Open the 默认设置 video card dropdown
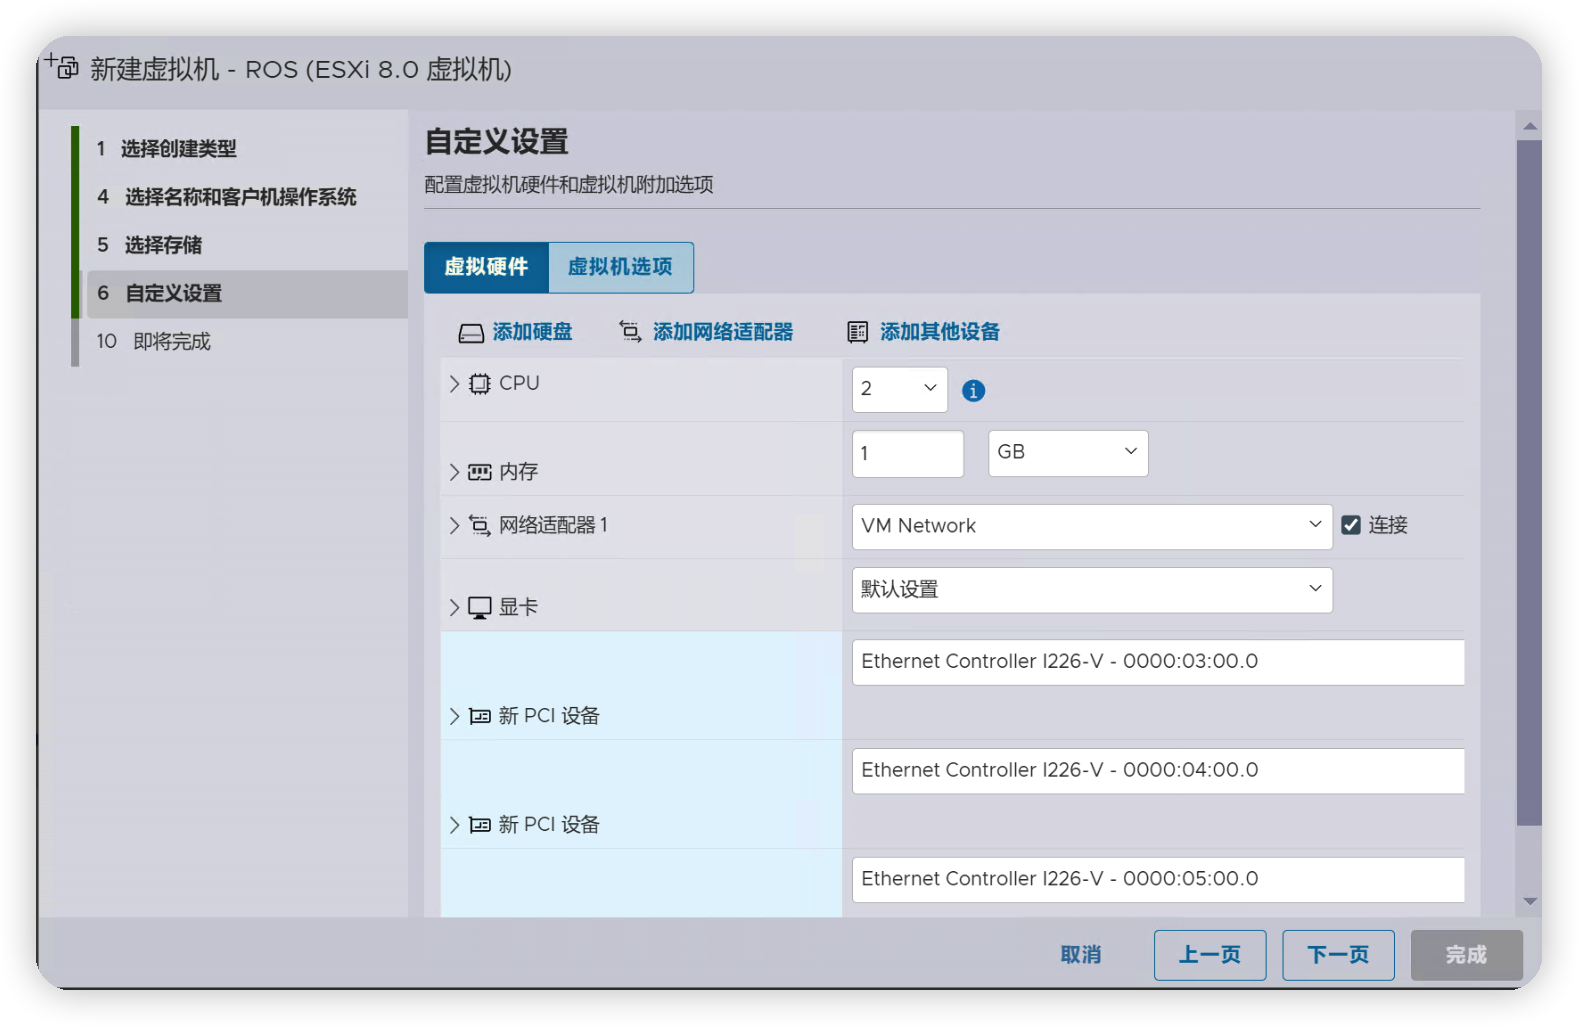 [x=1092, y=590]
